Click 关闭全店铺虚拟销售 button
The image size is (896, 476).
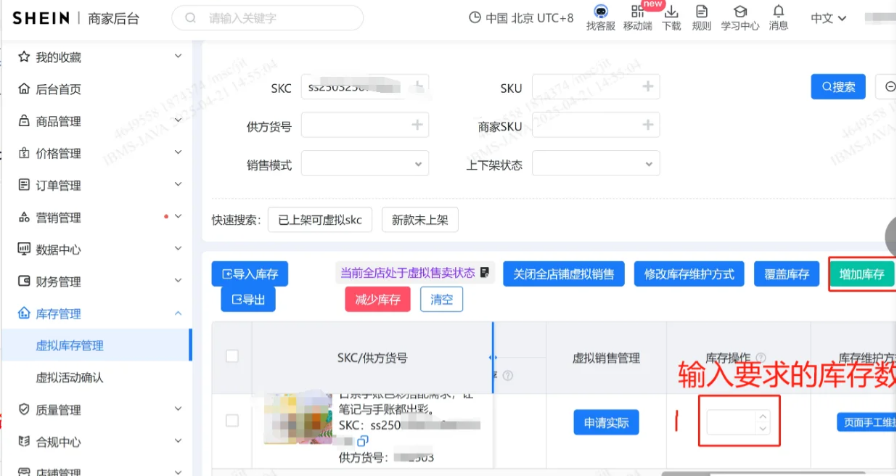coord(563,274)
